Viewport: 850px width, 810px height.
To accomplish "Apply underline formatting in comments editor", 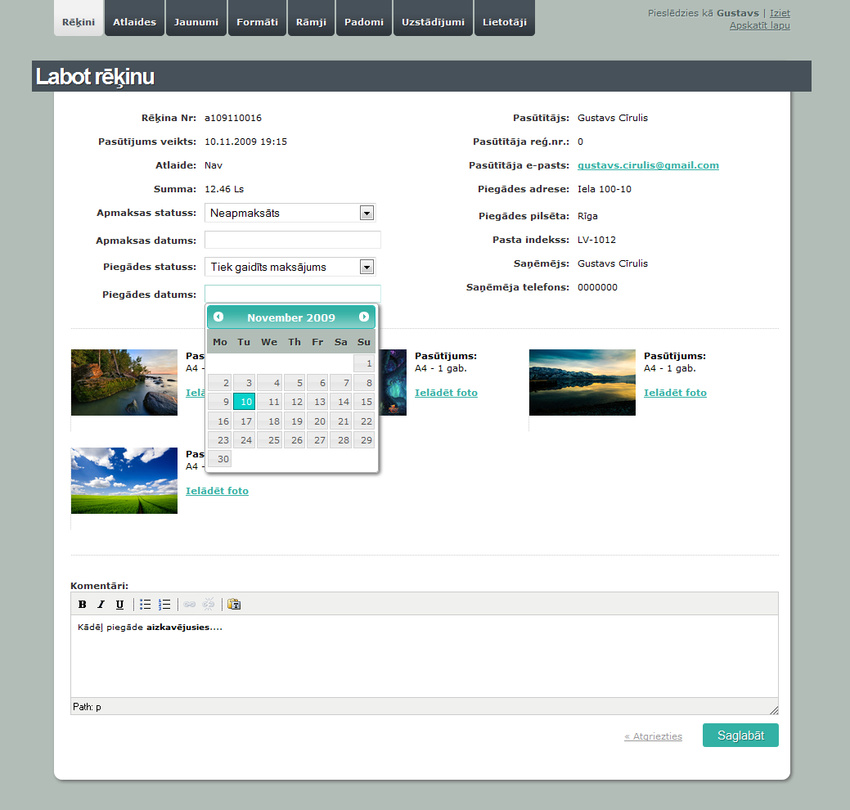I will coord(120,604).
